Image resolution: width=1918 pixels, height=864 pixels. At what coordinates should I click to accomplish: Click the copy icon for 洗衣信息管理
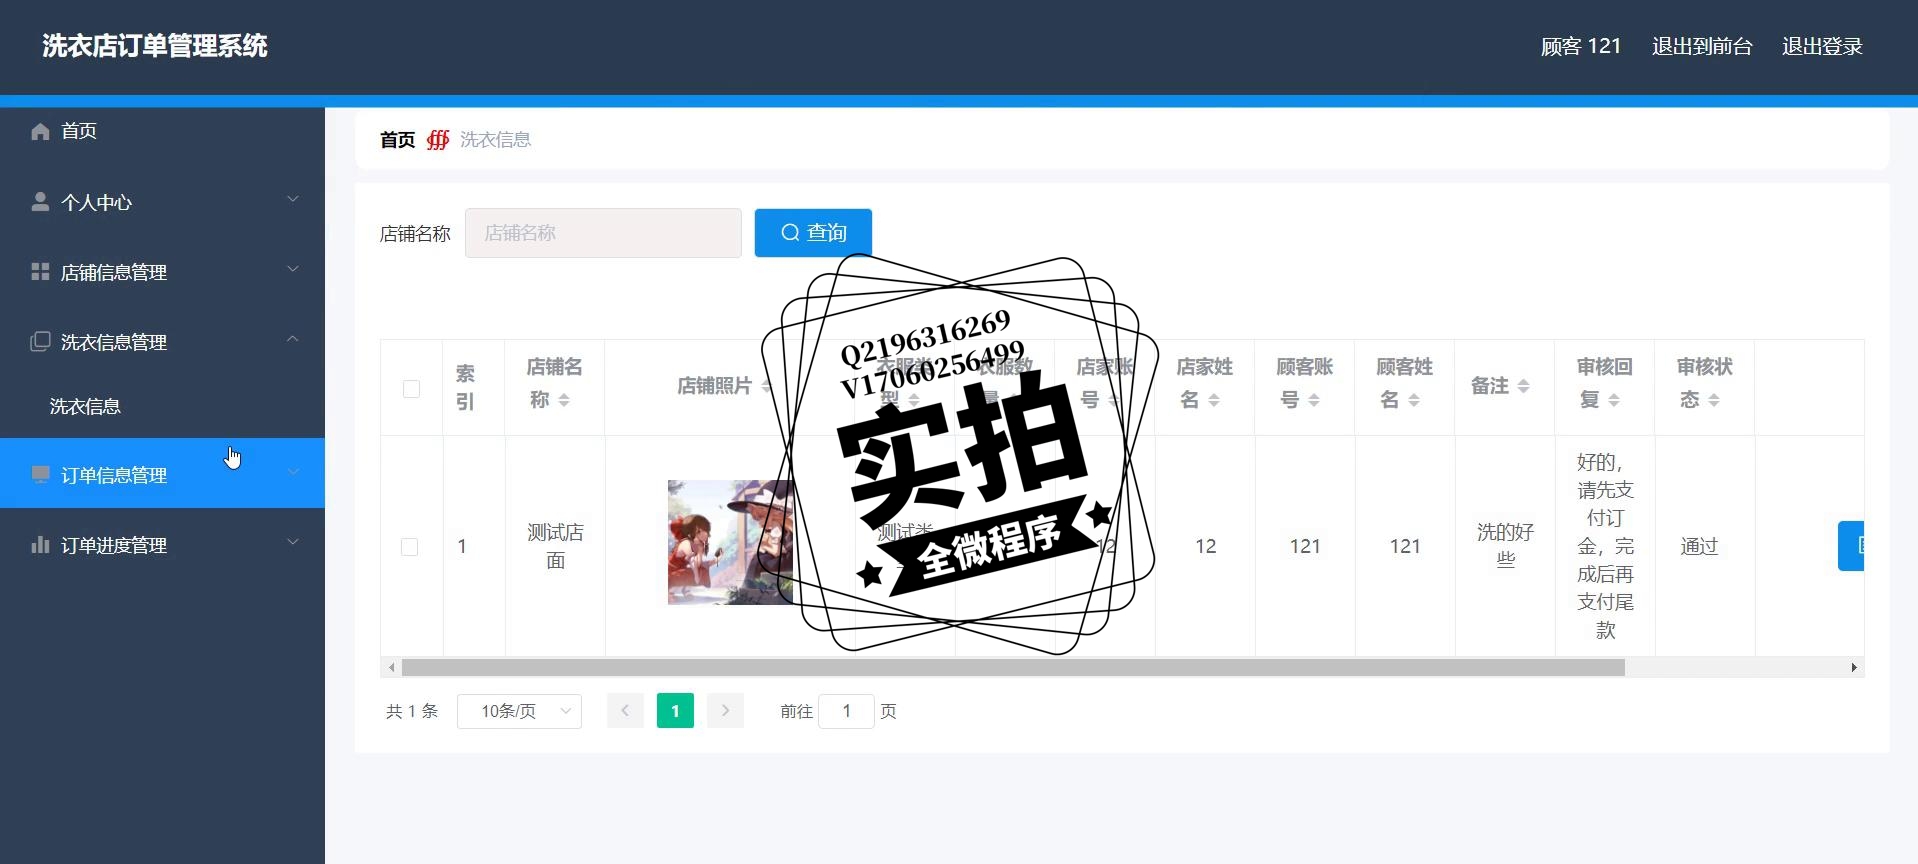click(40, 342)
